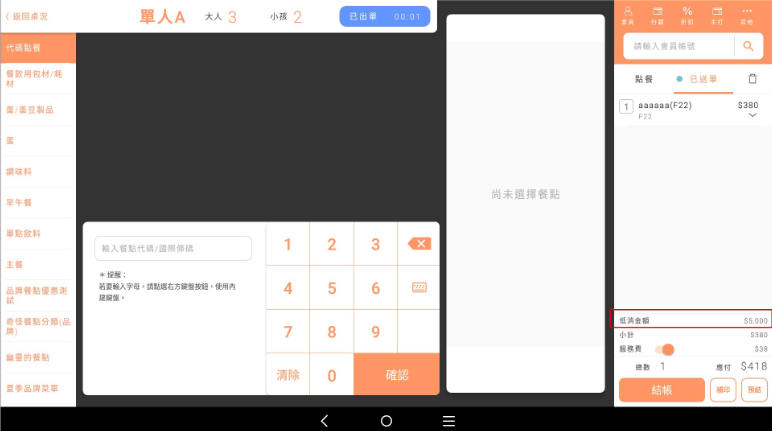
Task: Open the 其他 more options icon
Action: 746,14
